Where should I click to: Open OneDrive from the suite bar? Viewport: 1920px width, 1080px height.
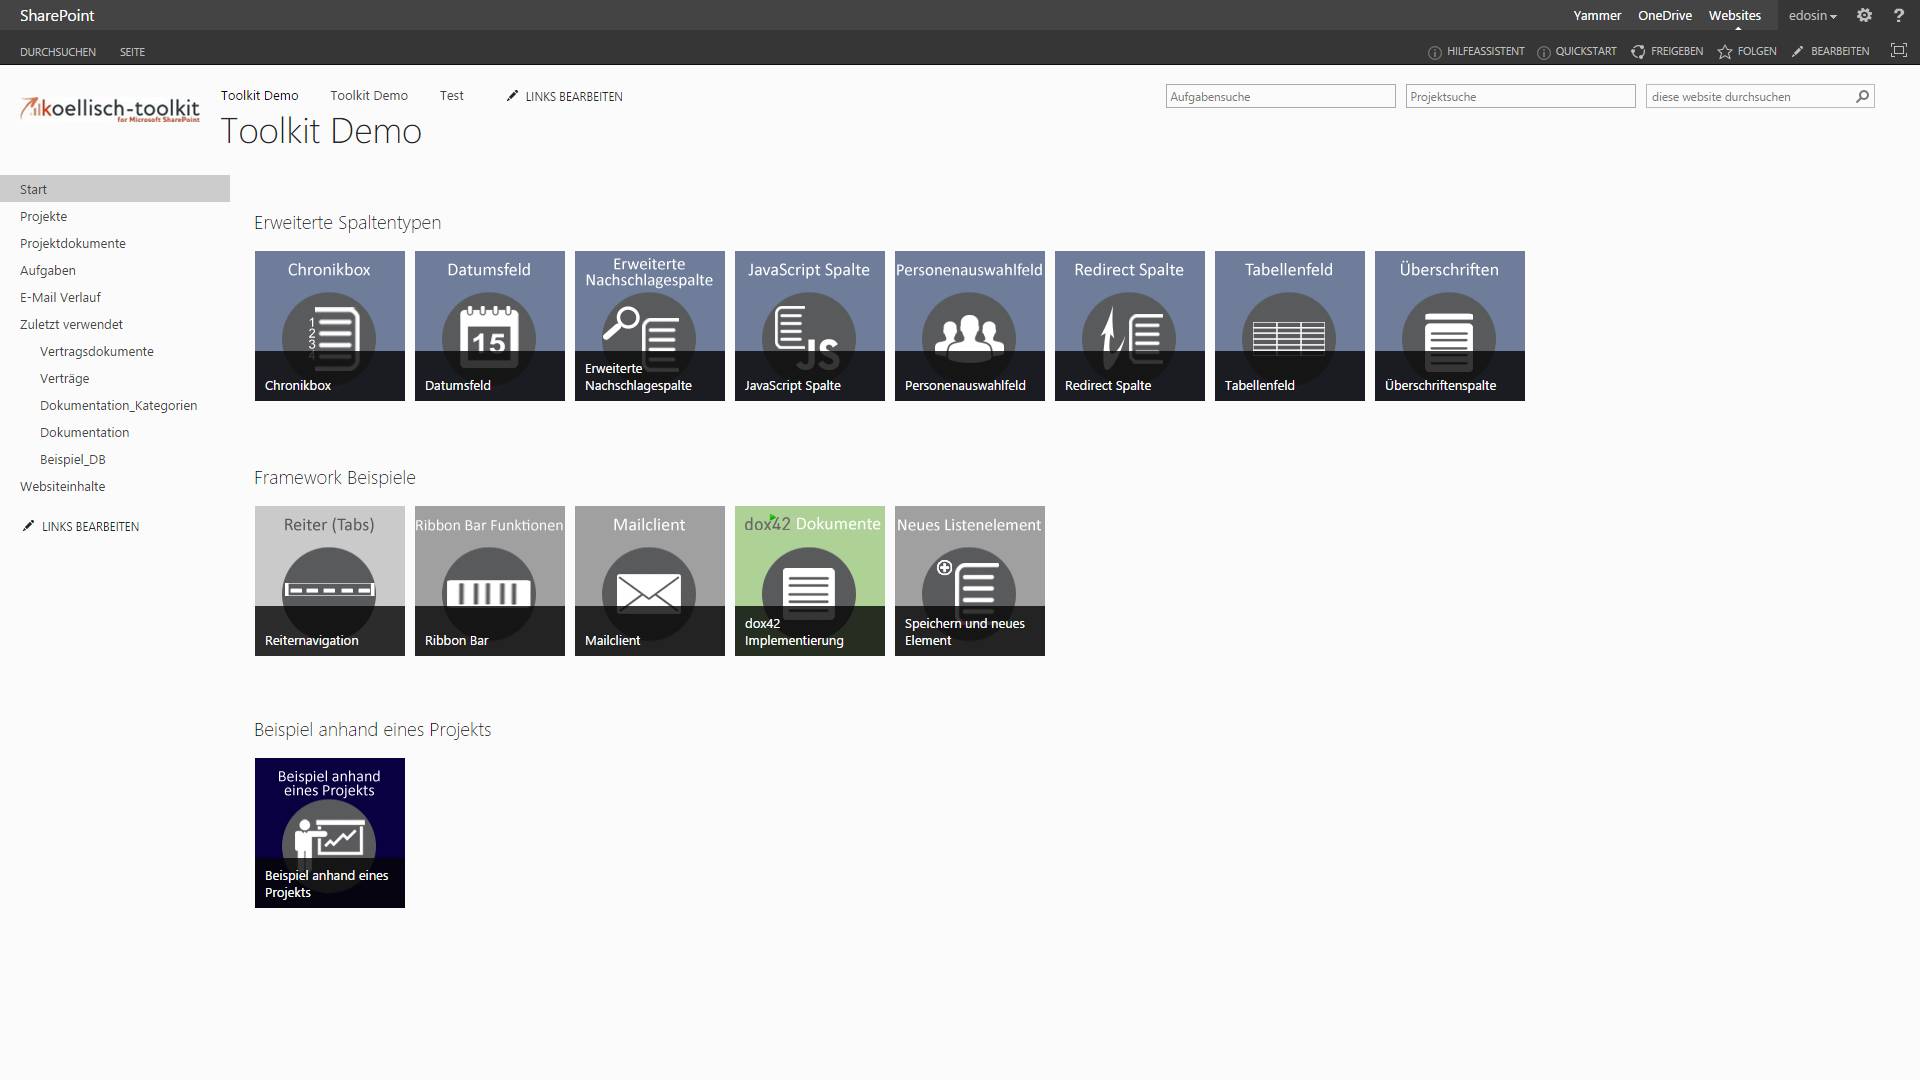pos(1665,16)
